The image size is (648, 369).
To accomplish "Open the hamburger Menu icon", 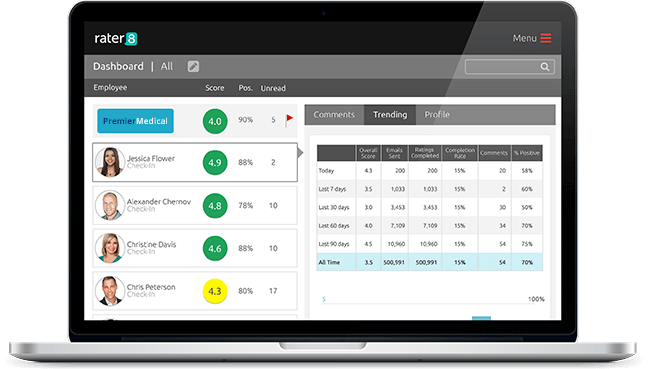I will pos(546,38).
